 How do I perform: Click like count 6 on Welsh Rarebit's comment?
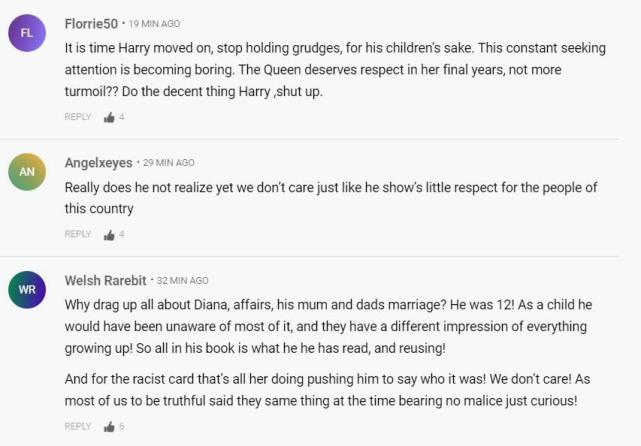[x=121, y=426]
